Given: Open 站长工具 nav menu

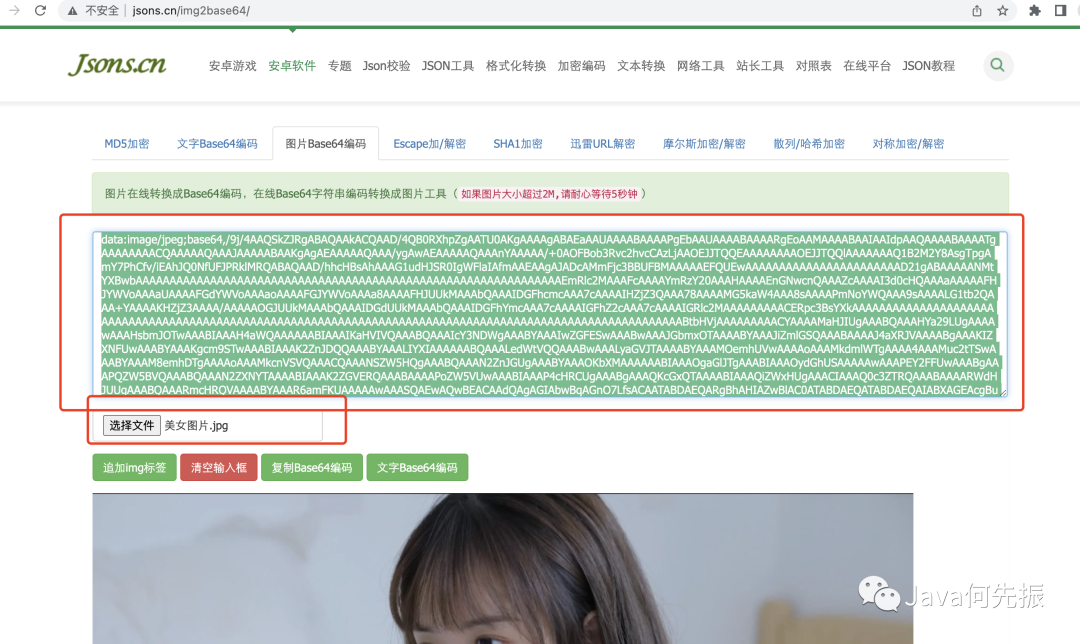Looking at the screenshot, I should click(x=760, y=66).
